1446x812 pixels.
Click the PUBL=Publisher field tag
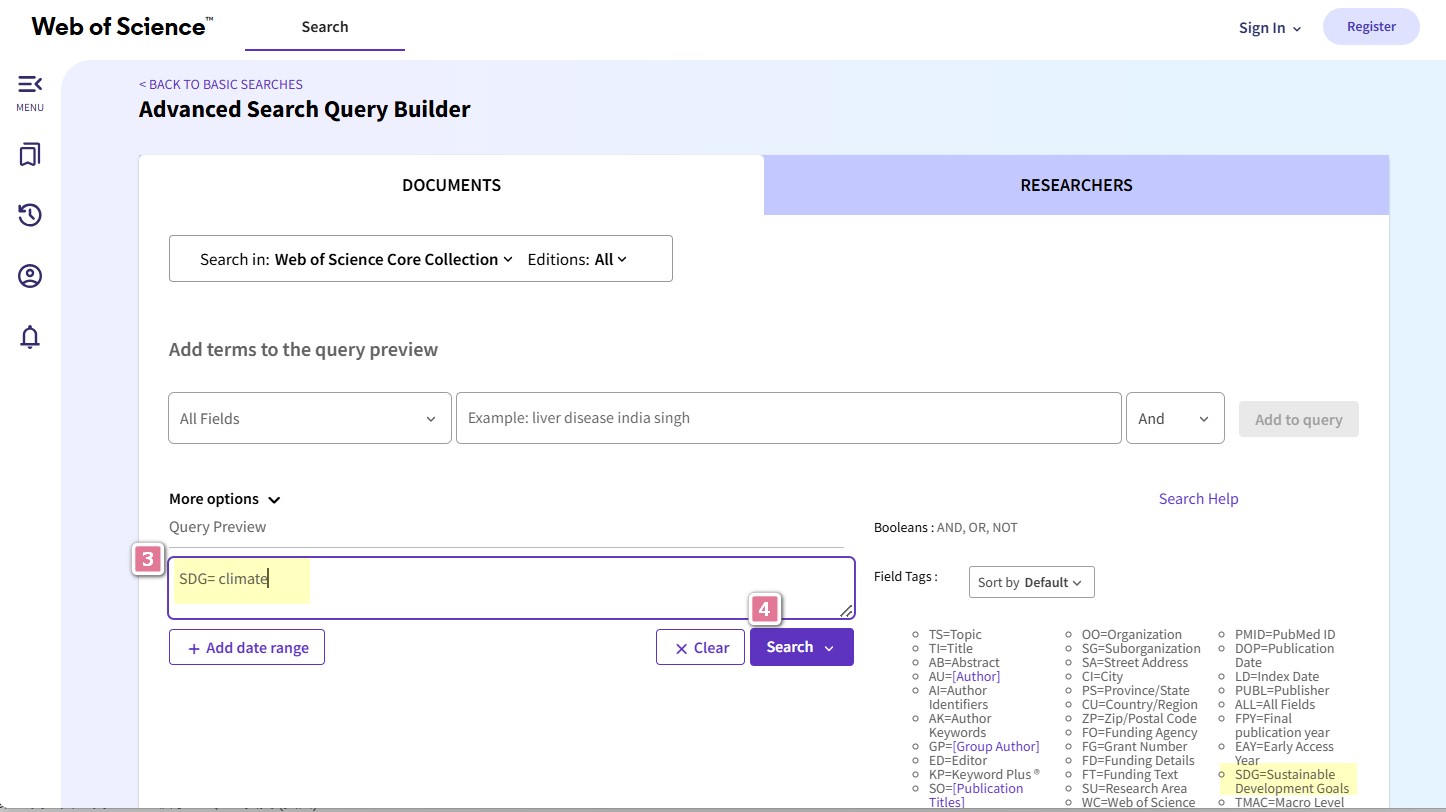coord(1282,690)
